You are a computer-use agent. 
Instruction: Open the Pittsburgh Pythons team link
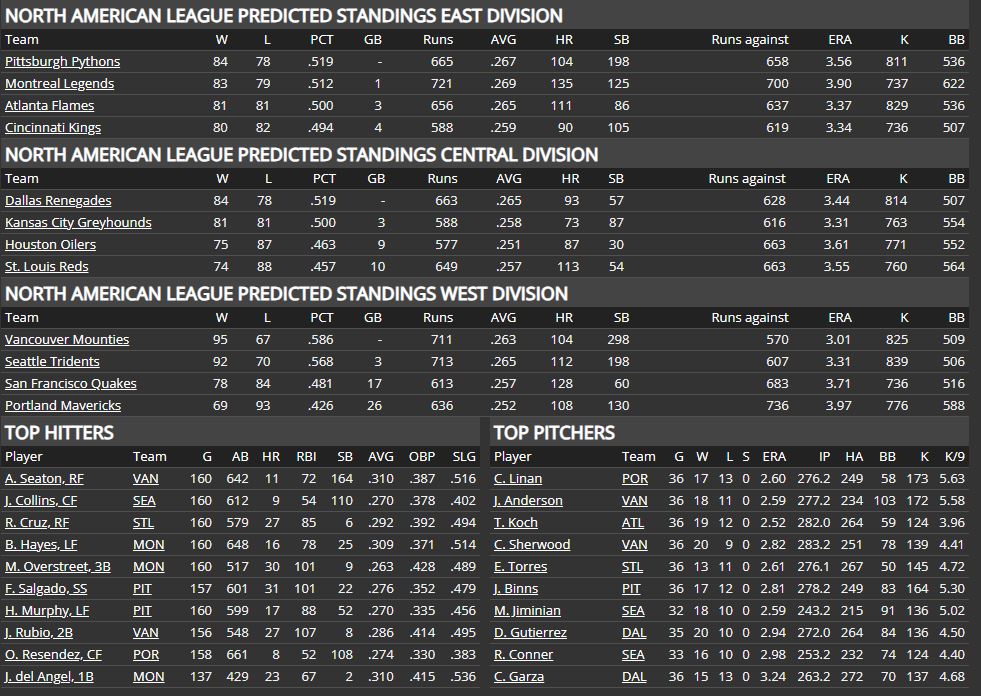pyautogui.click(x=62, y=62)
